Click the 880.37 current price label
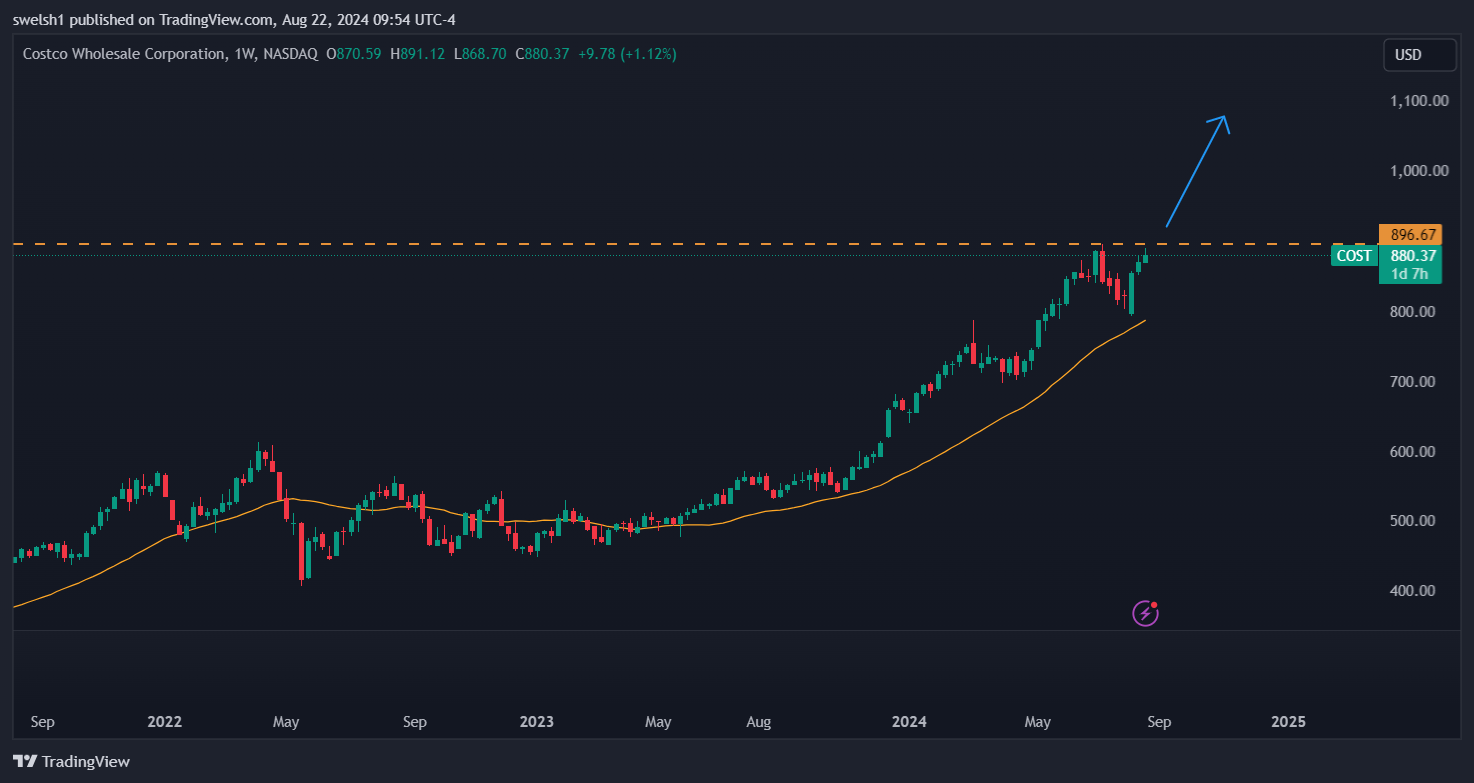 (1410, 255)
